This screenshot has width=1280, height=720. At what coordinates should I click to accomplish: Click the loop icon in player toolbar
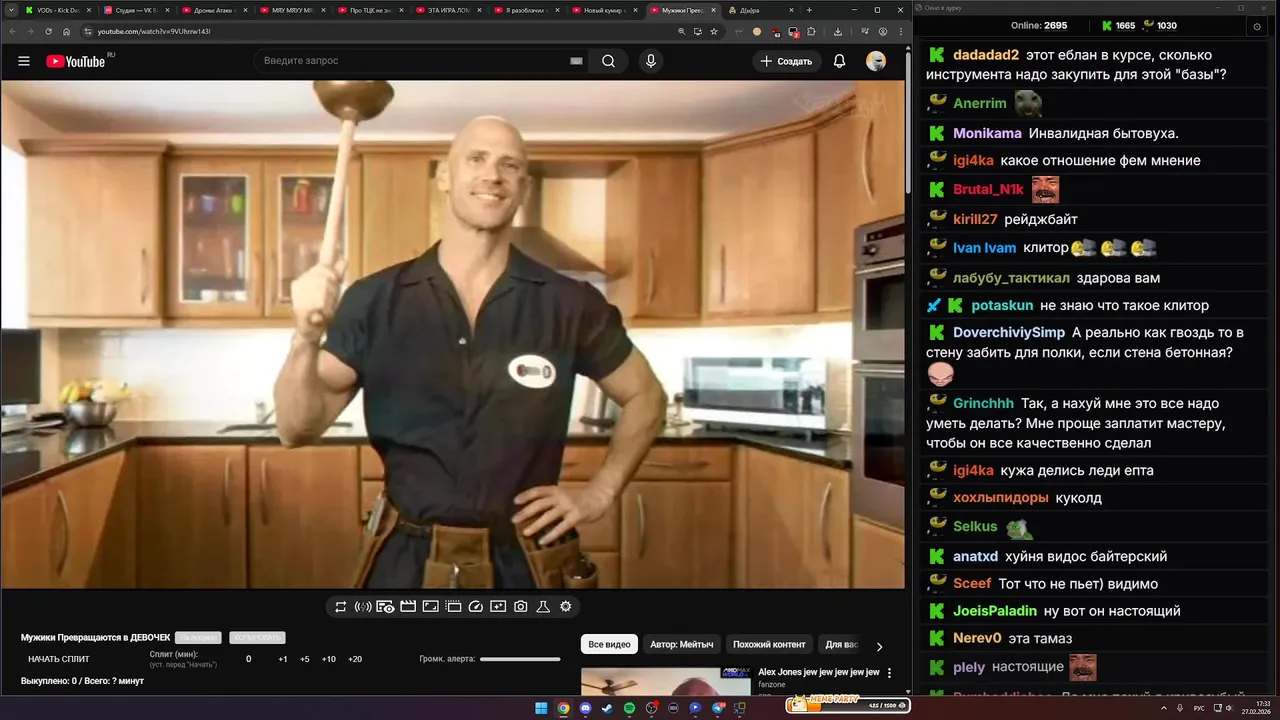[x=341, y=606]
